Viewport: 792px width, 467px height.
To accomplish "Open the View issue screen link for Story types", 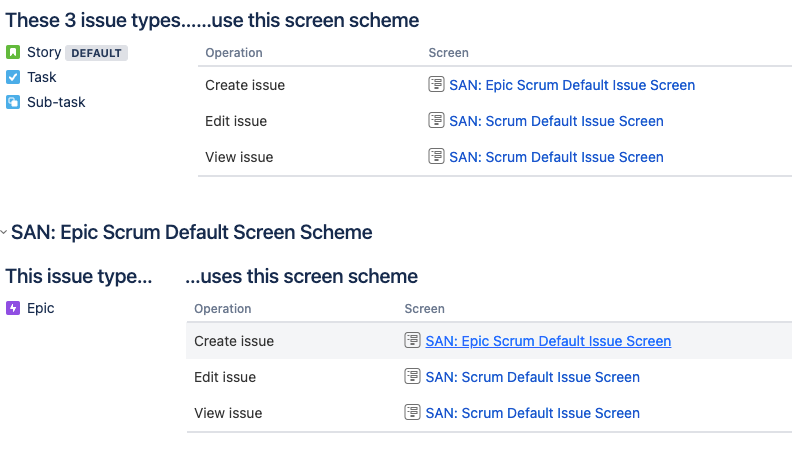I will (556, 157).
